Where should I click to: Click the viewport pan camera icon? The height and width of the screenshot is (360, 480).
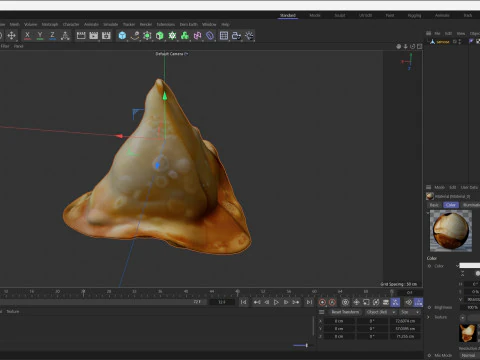tap(399, 46)
